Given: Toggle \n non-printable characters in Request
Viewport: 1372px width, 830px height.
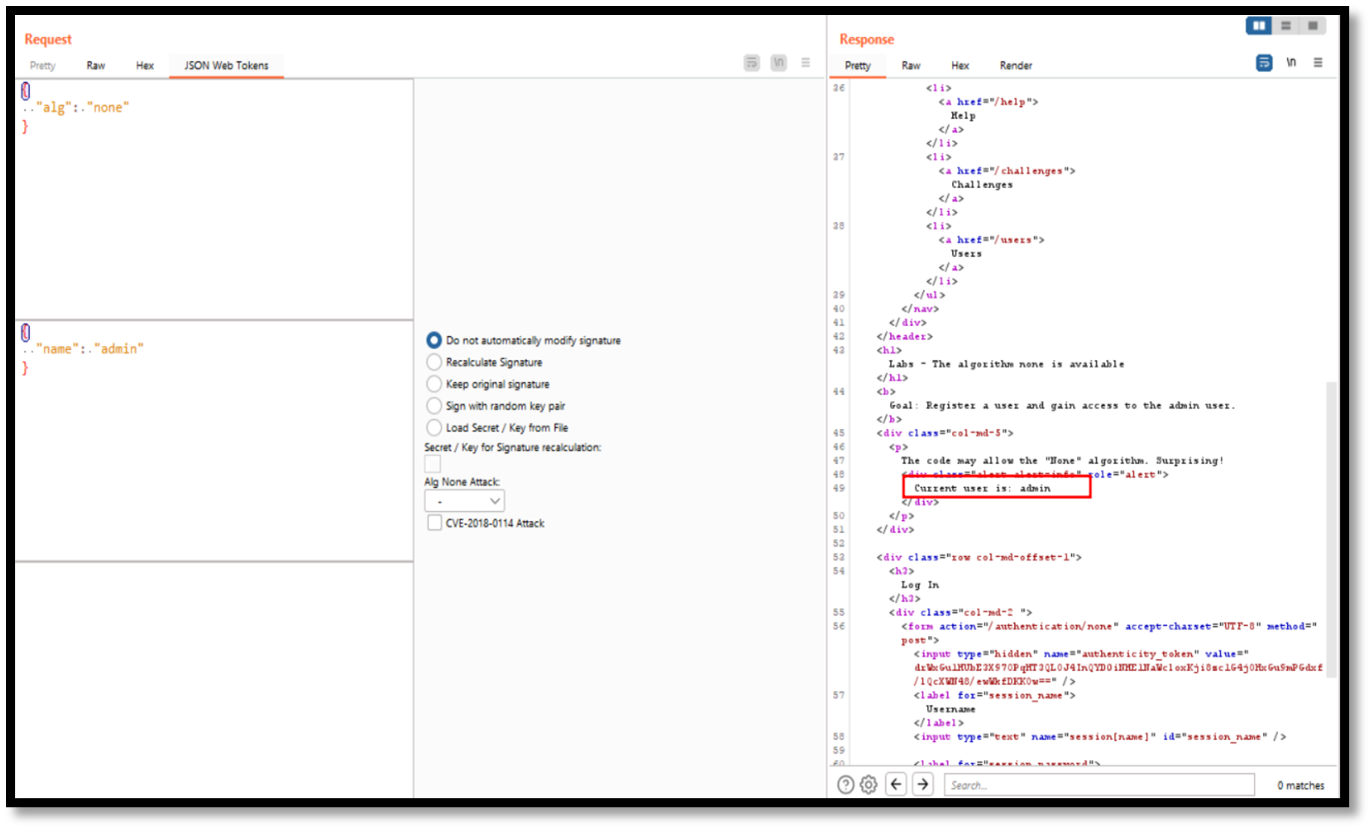Looking at the screenshot, I should (x=778, y=63).
